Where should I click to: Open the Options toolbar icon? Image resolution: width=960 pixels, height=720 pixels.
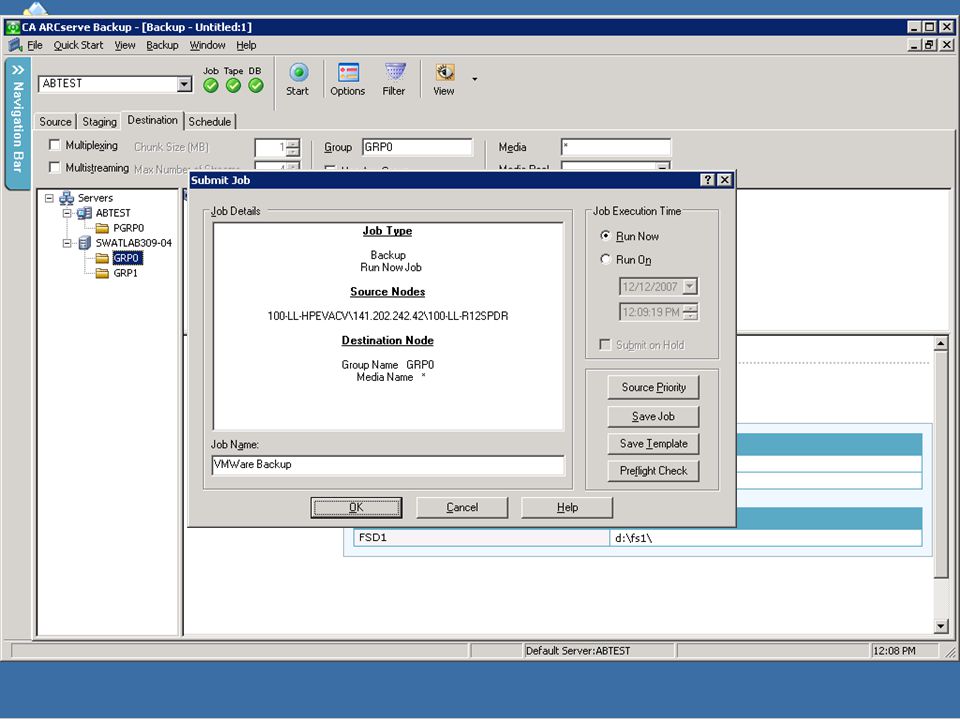[x=348, y=73]
